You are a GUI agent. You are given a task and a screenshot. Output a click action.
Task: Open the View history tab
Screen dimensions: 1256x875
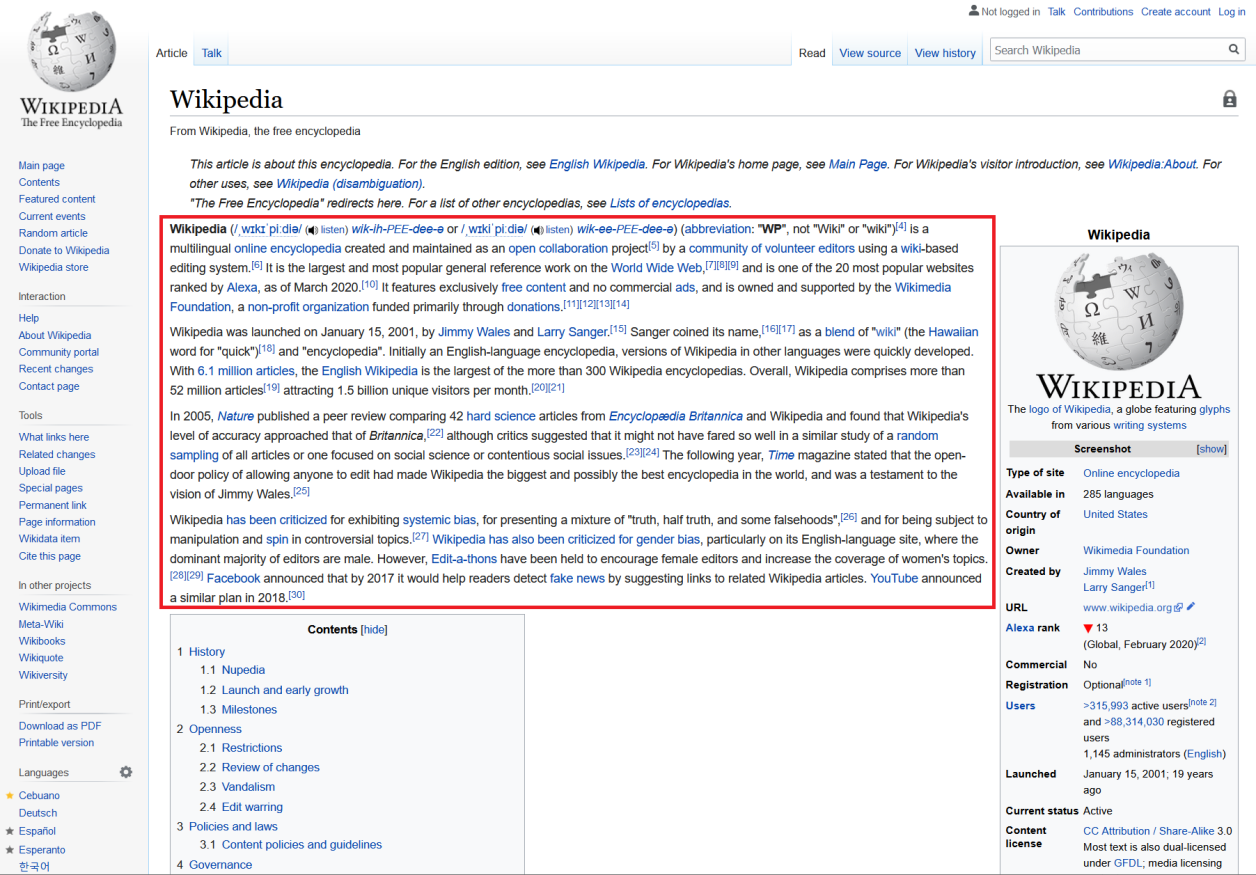(x=945, y=53)
